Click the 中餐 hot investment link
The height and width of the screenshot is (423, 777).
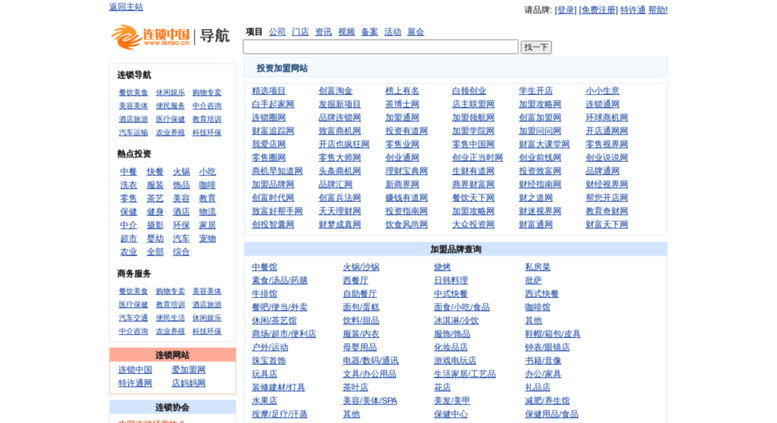pos(128,172)
